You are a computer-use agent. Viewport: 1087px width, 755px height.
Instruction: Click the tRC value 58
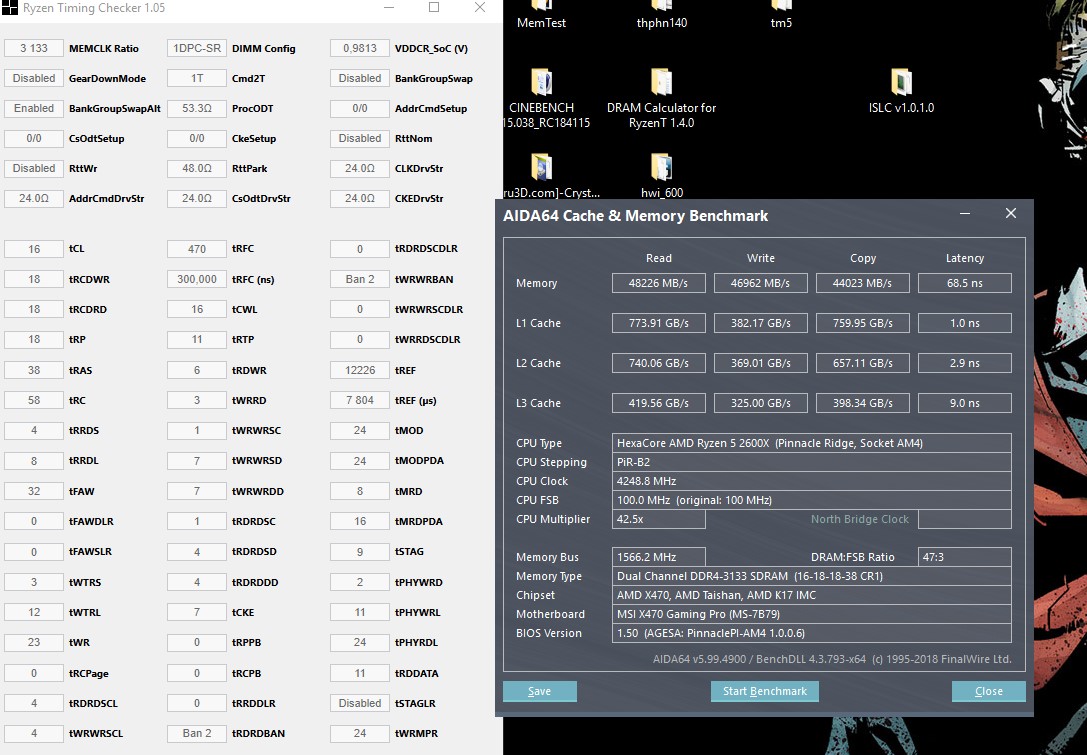(34, 400)
